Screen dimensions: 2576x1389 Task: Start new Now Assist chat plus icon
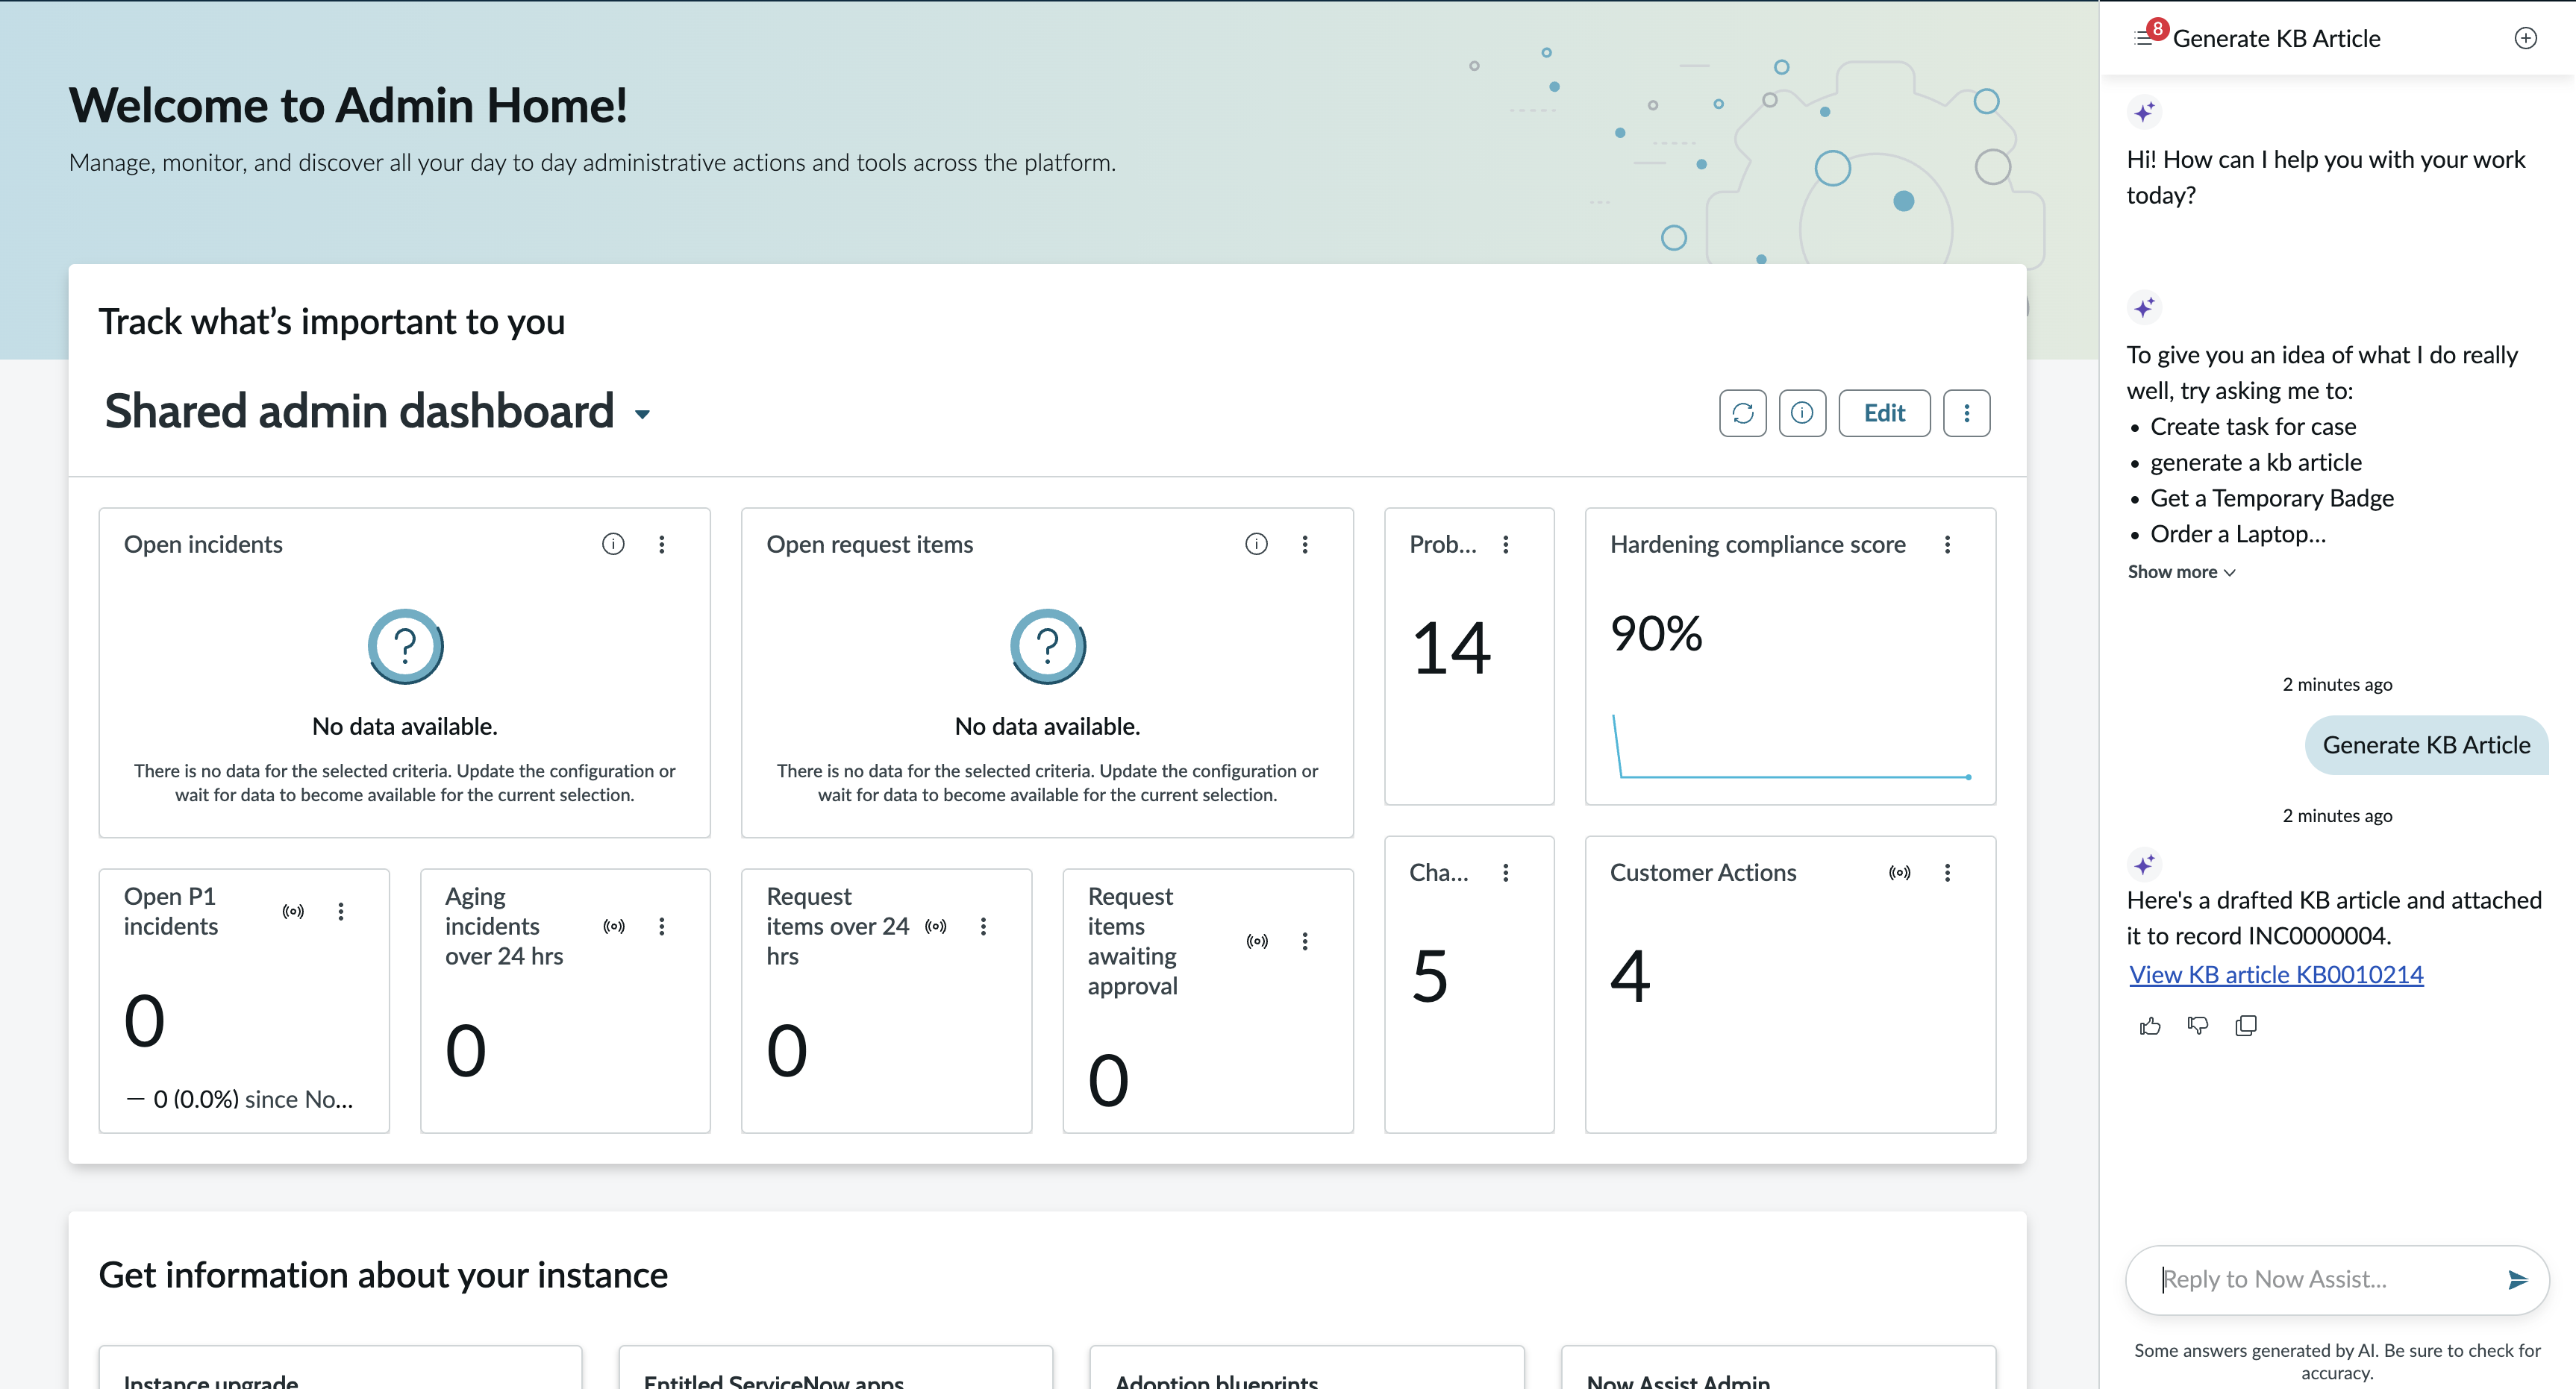[x=2525, y=38]
